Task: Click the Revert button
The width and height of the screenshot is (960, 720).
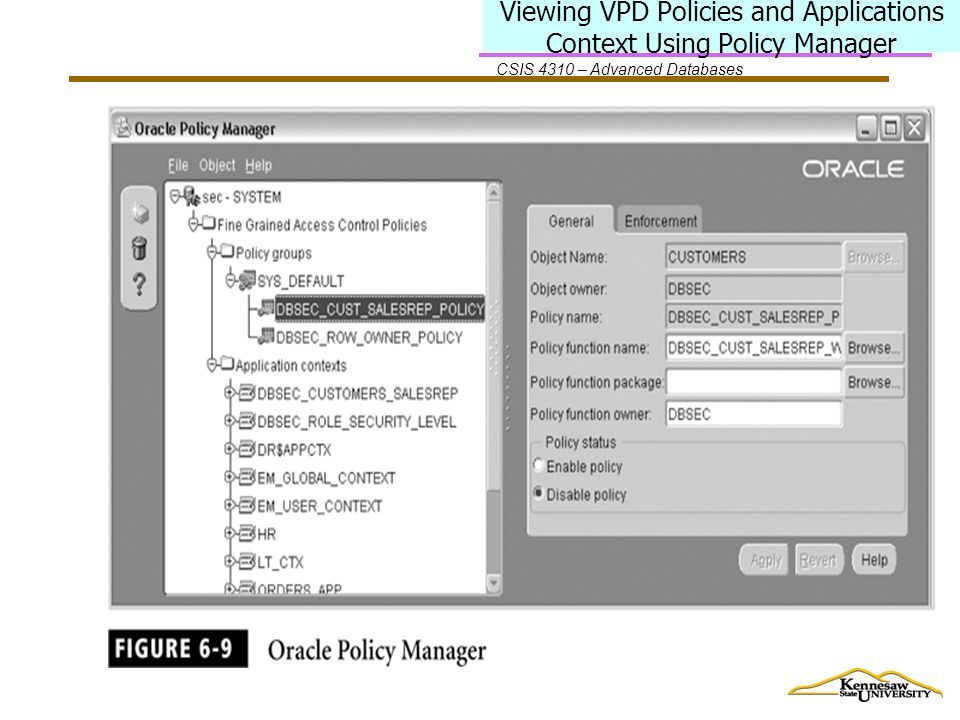Action: [819, 560]
